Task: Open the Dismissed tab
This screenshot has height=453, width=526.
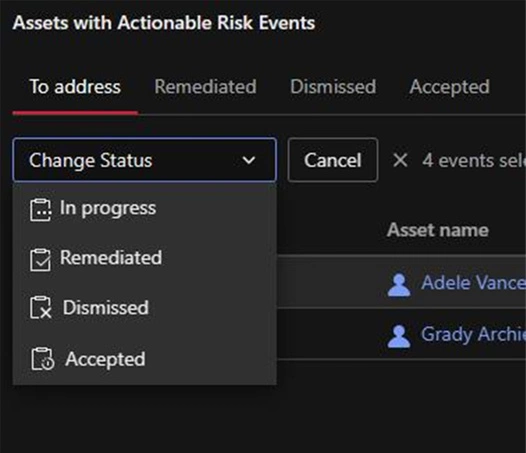Action: click(333, 87)
